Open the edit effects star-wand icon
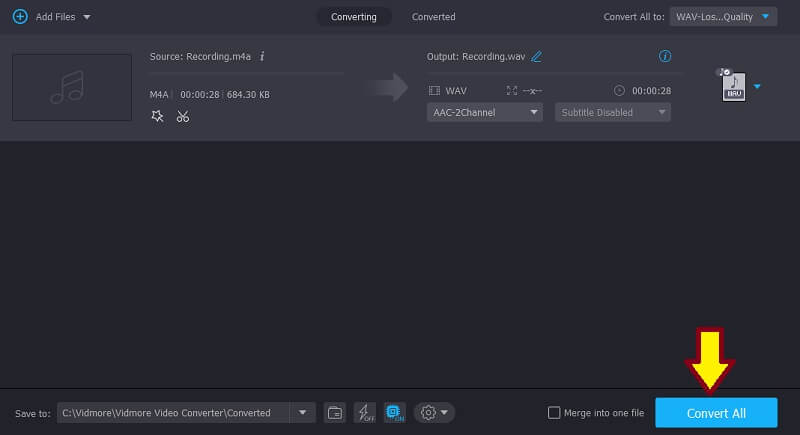Image resolution: width=800 pixels, height=435 pixels. (x=157, y=116)
